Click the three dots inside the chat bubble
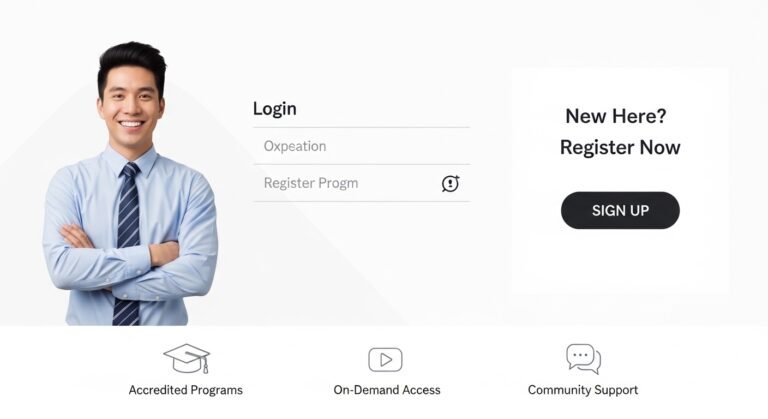 pos(580,354)
